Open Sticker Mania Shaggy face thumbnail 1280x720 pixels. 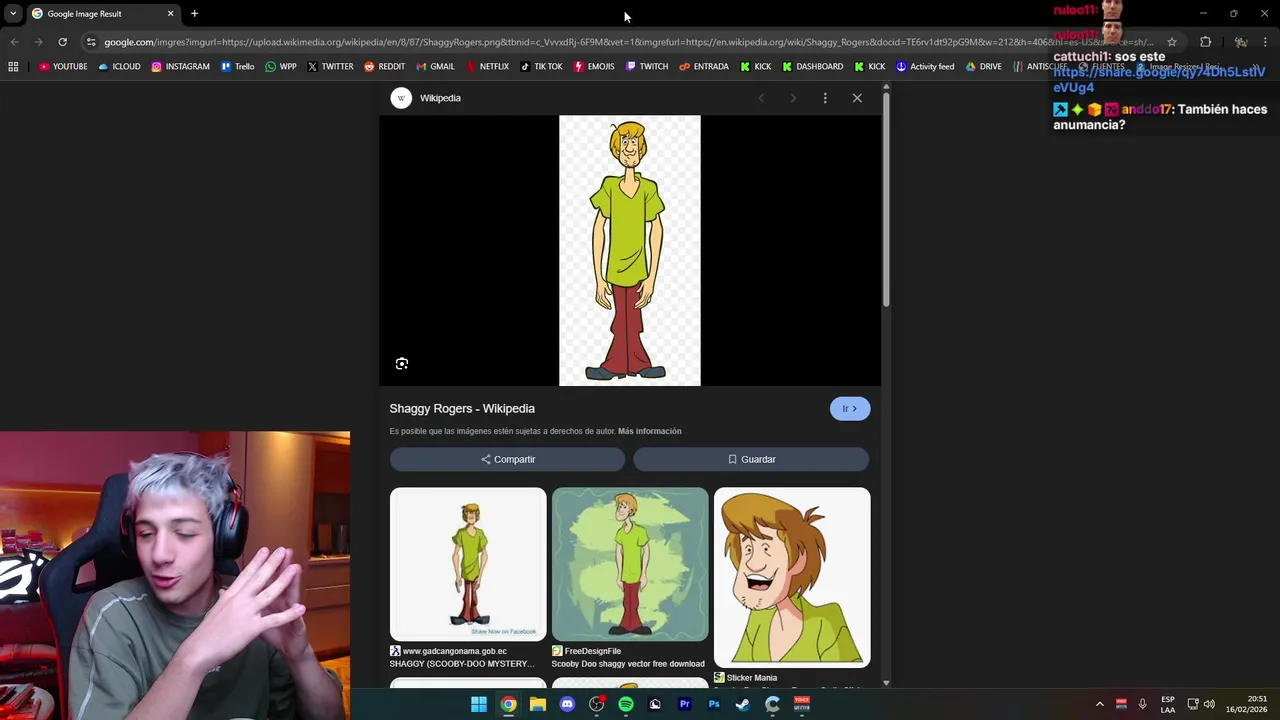(x=792, y=577)
